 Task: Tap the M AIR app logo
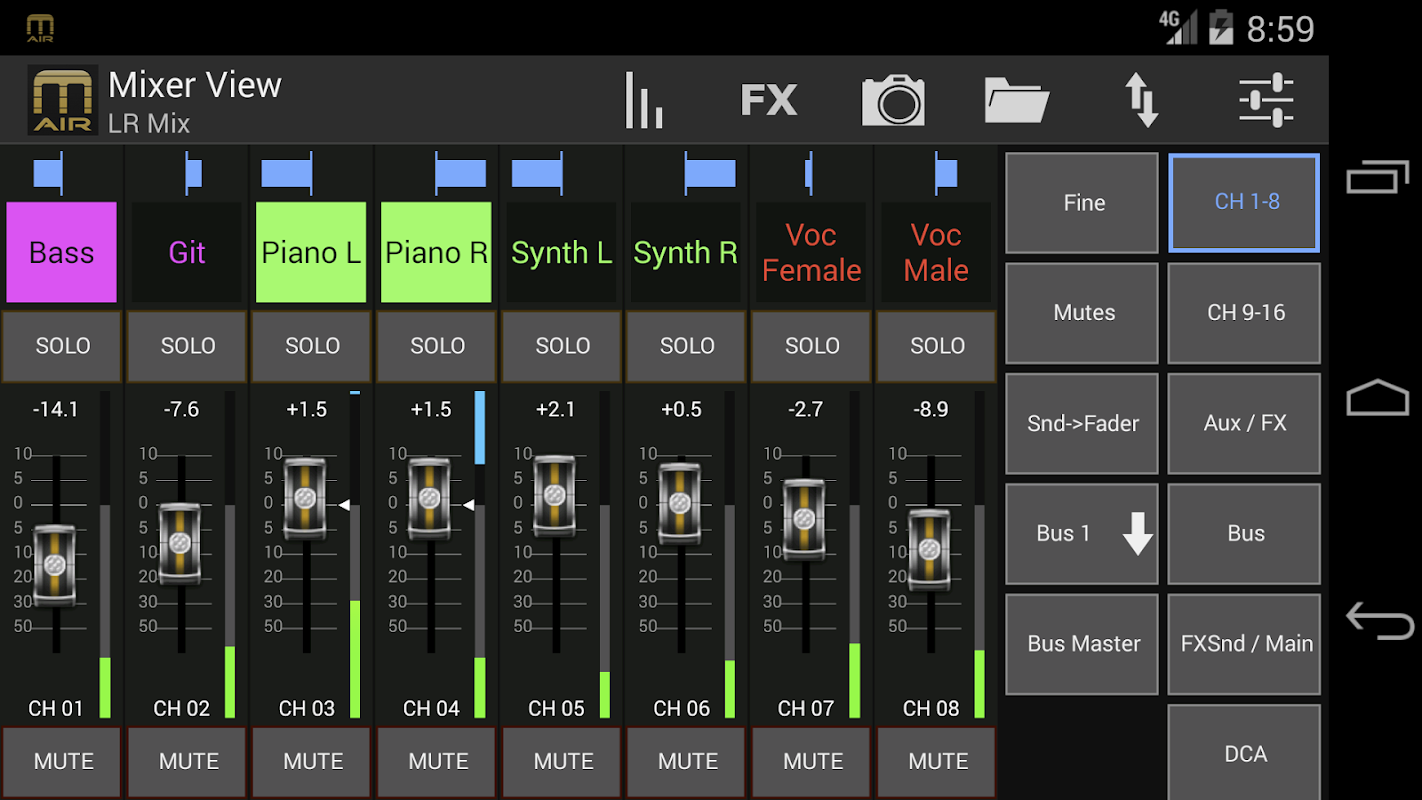tap(62, 100)
